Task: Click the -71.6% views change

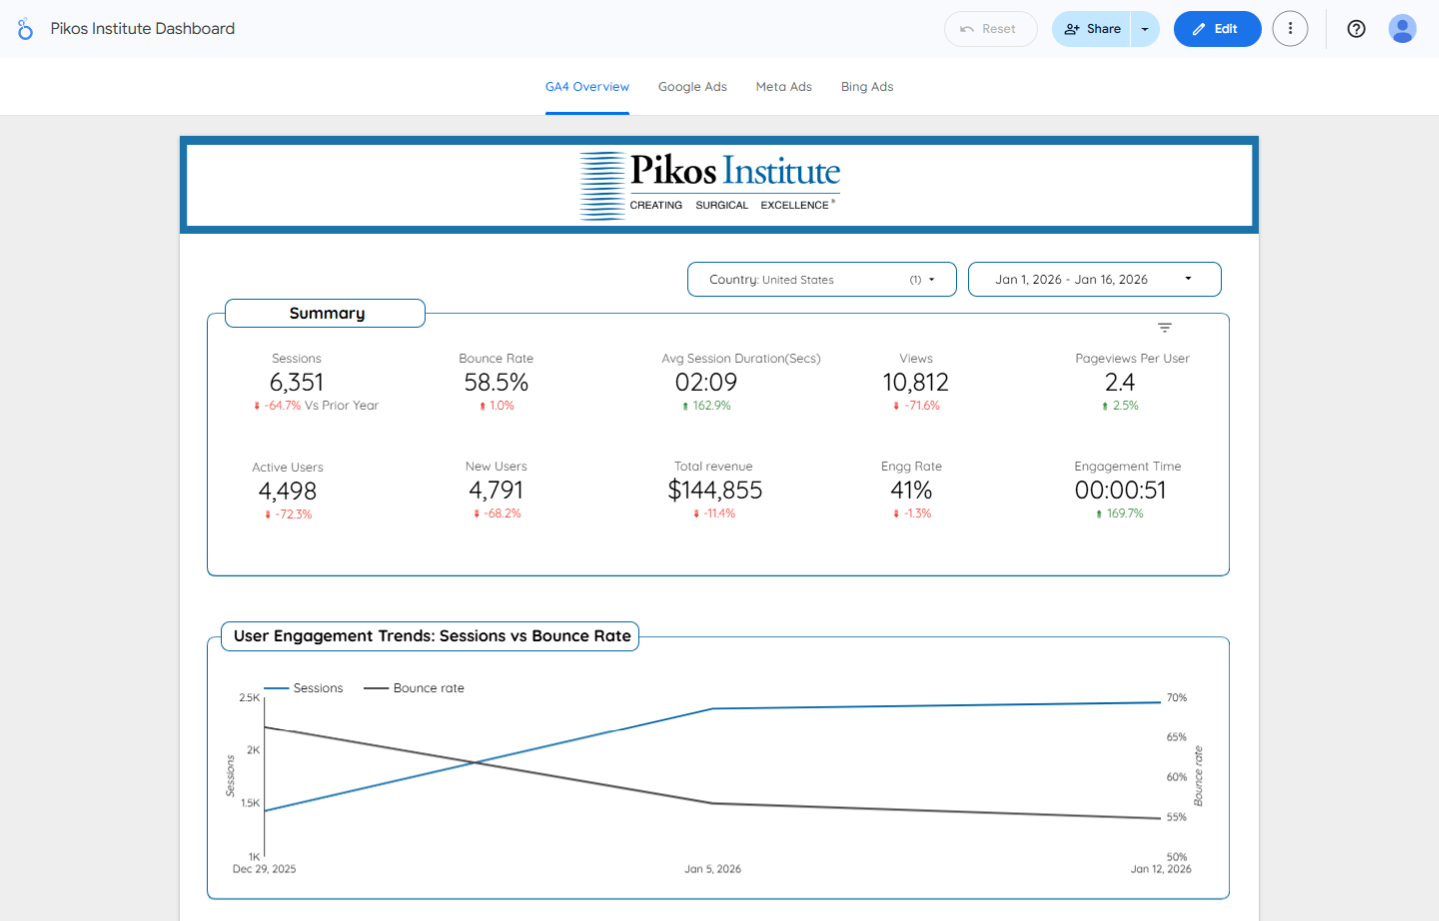Action: (x=916, y=406)
